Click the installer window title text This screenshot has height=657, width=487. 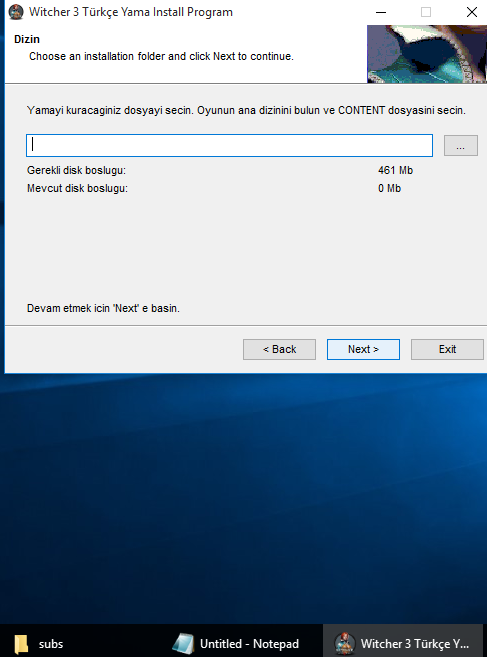click(x=131, y=12)
